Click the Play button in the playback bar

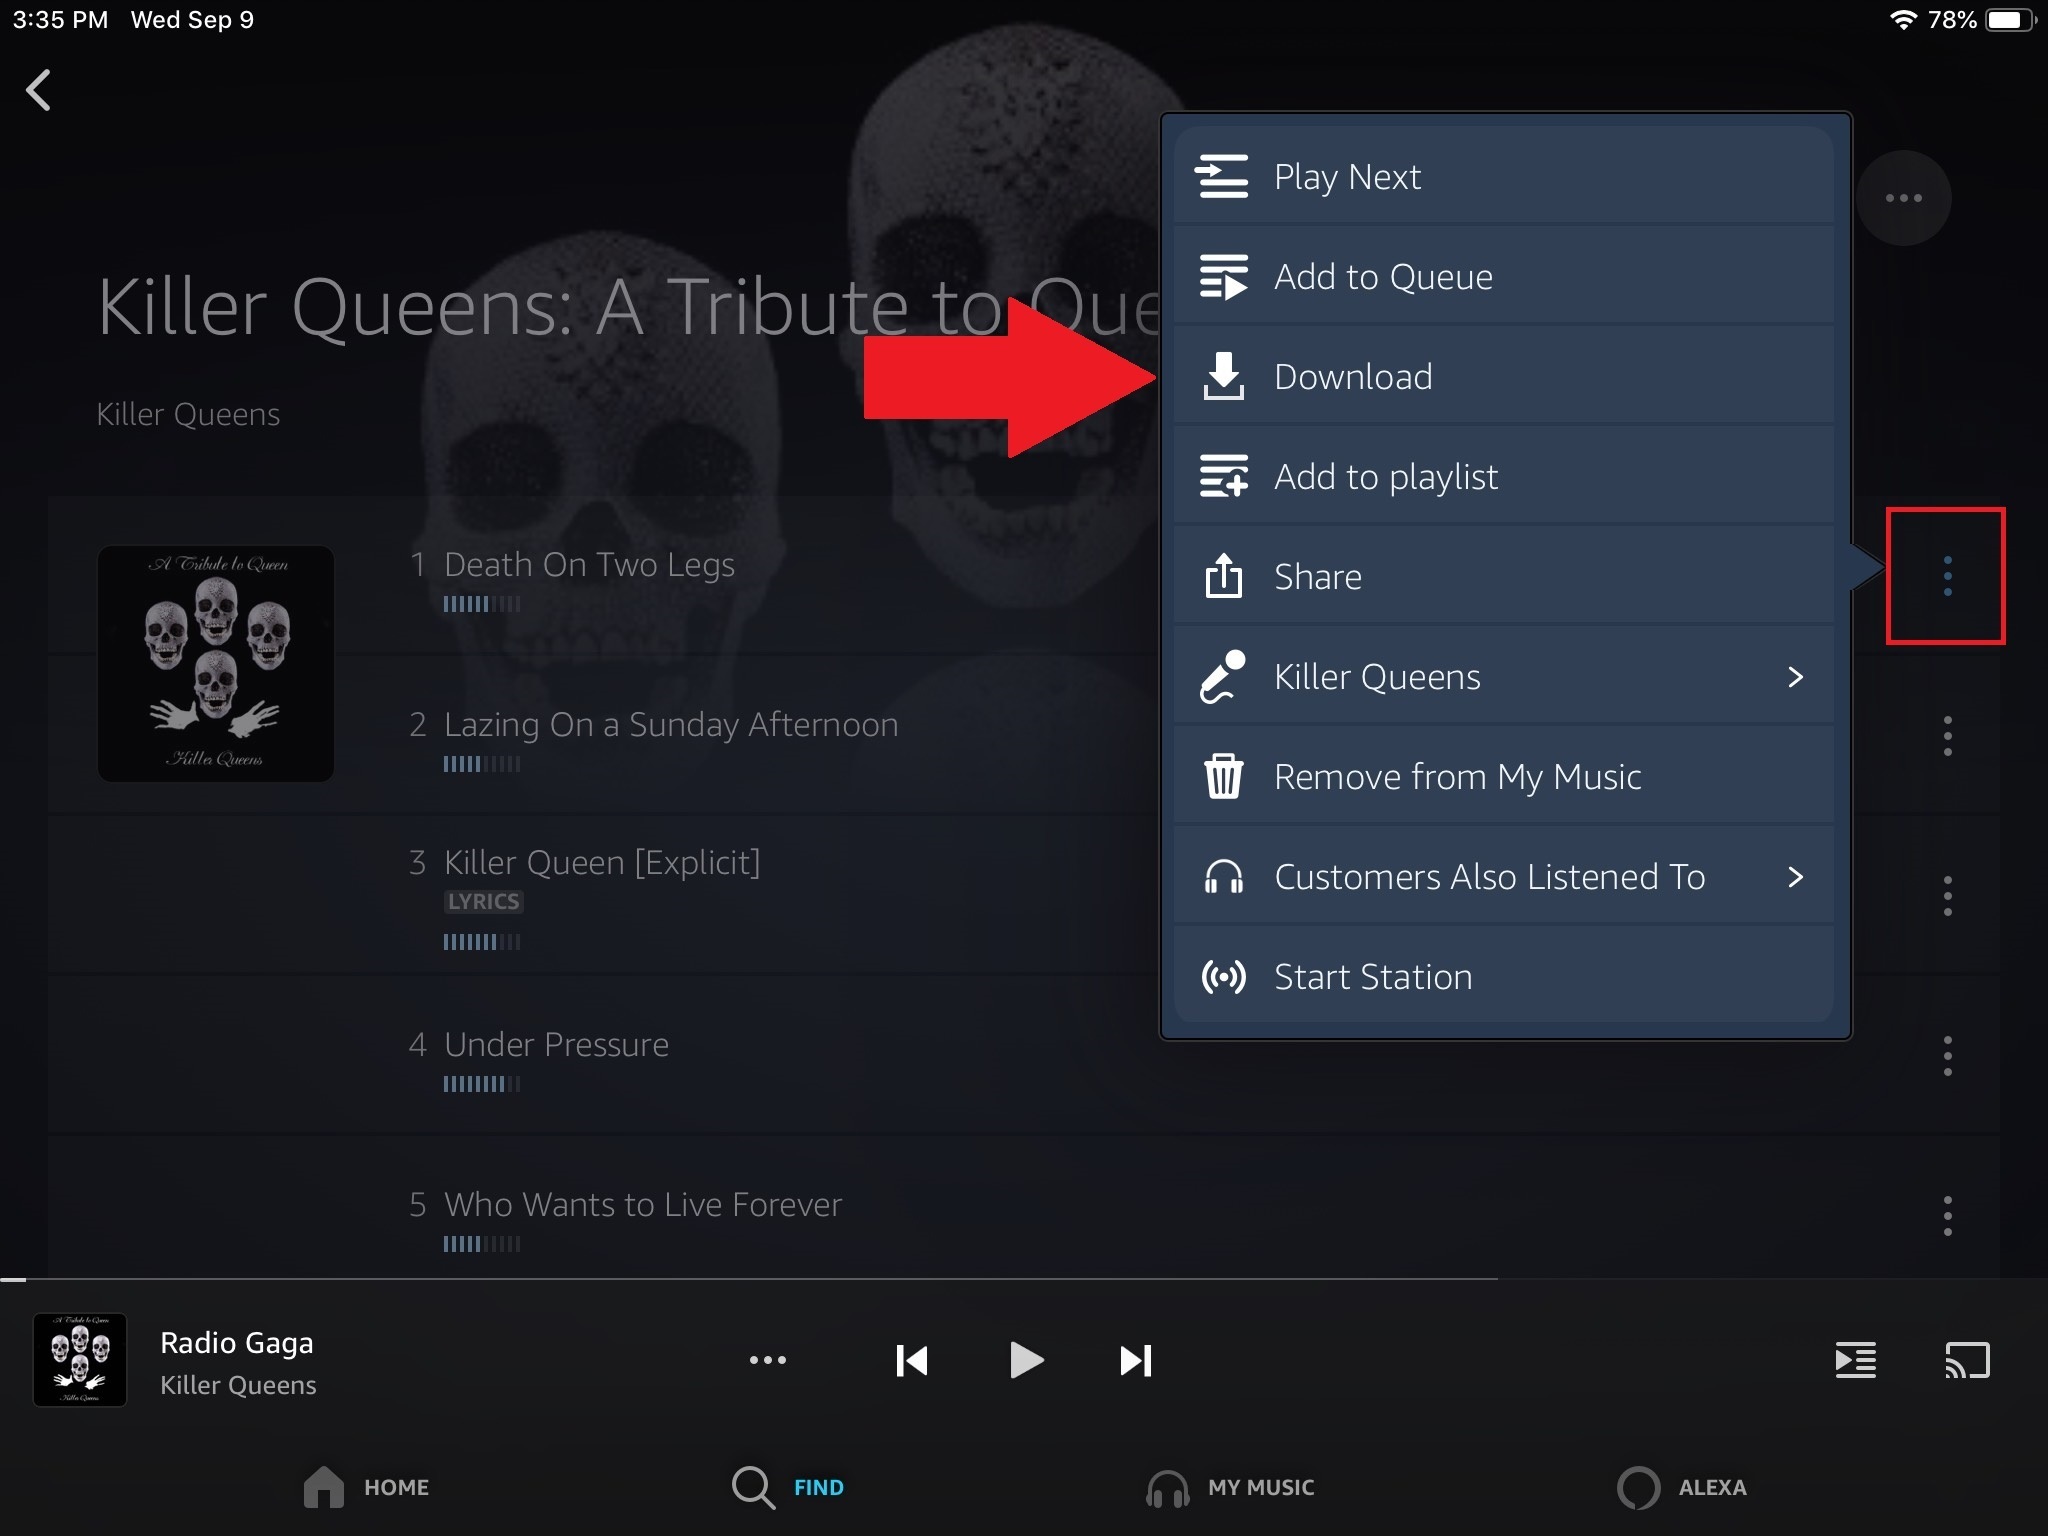(x=1022, y=1360)
